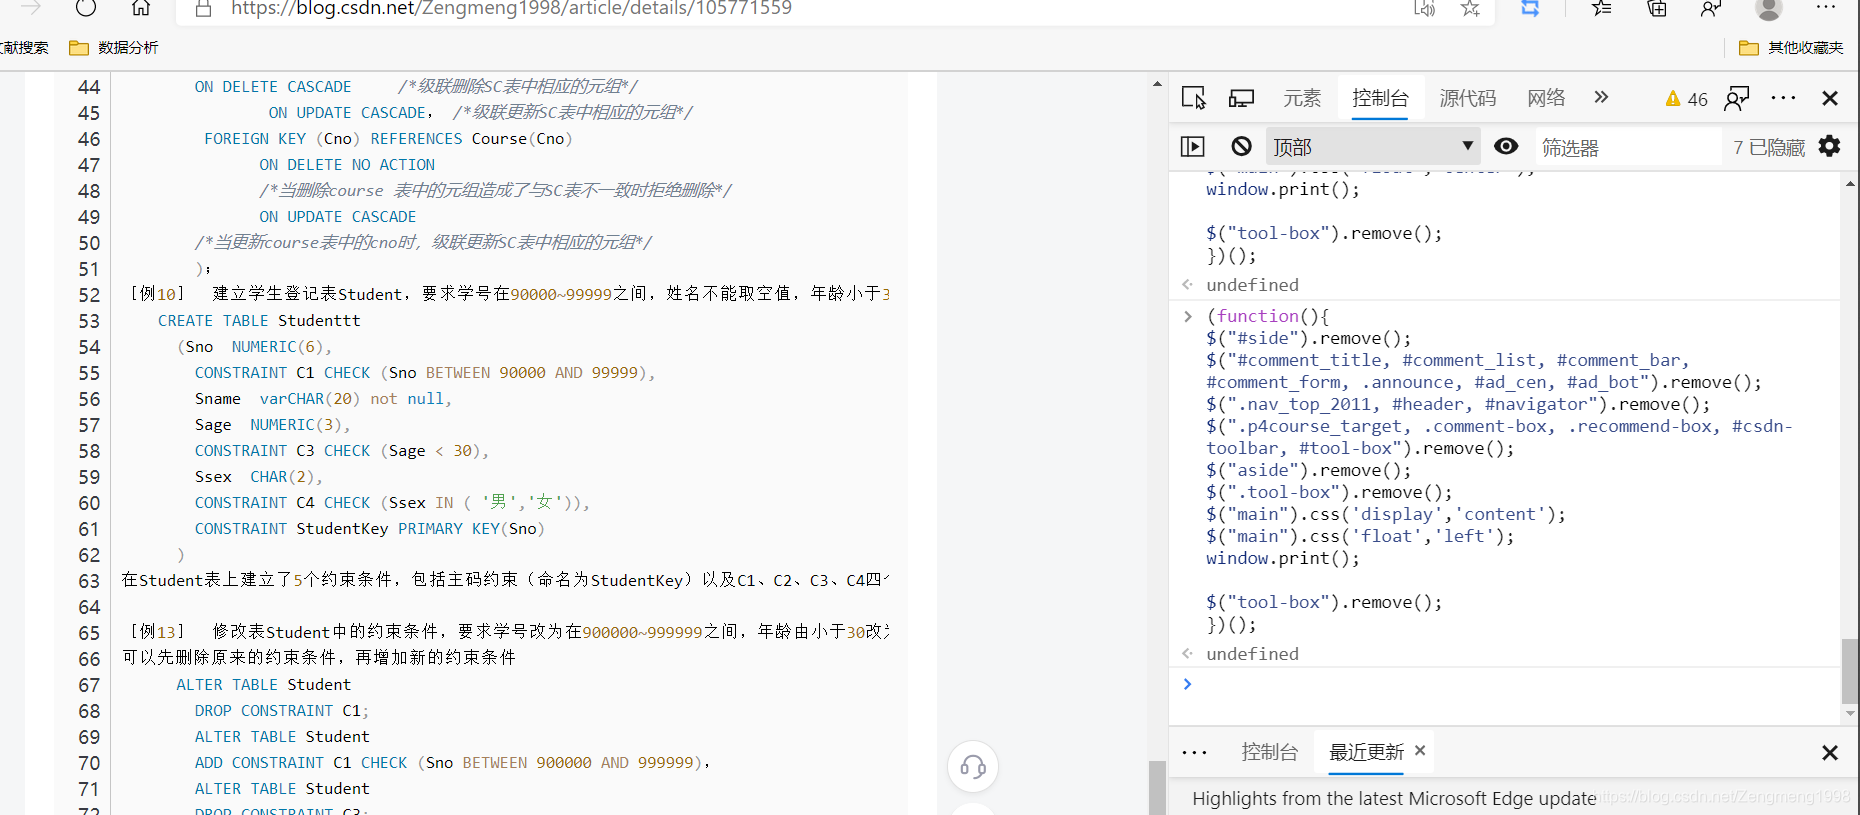Image resolution: width=1860 pixels, height=815 pixels.
Task: Click first 'window.print();' console line
Action: click(x=1283, y=189)
